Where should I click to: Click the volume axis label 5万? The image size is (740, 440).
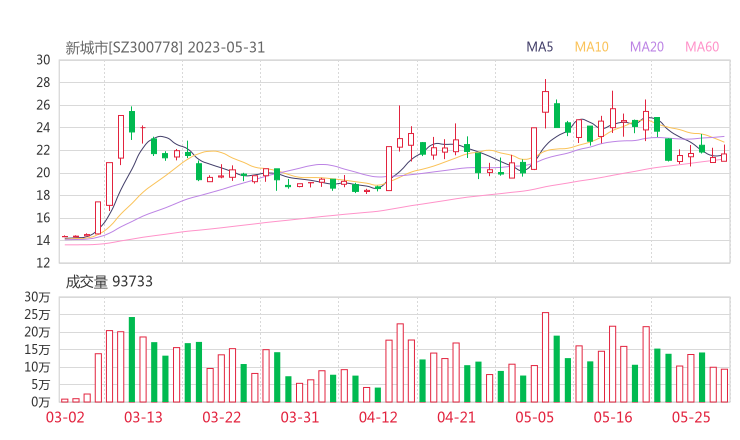pyautogui.click(x=40, y=385)
